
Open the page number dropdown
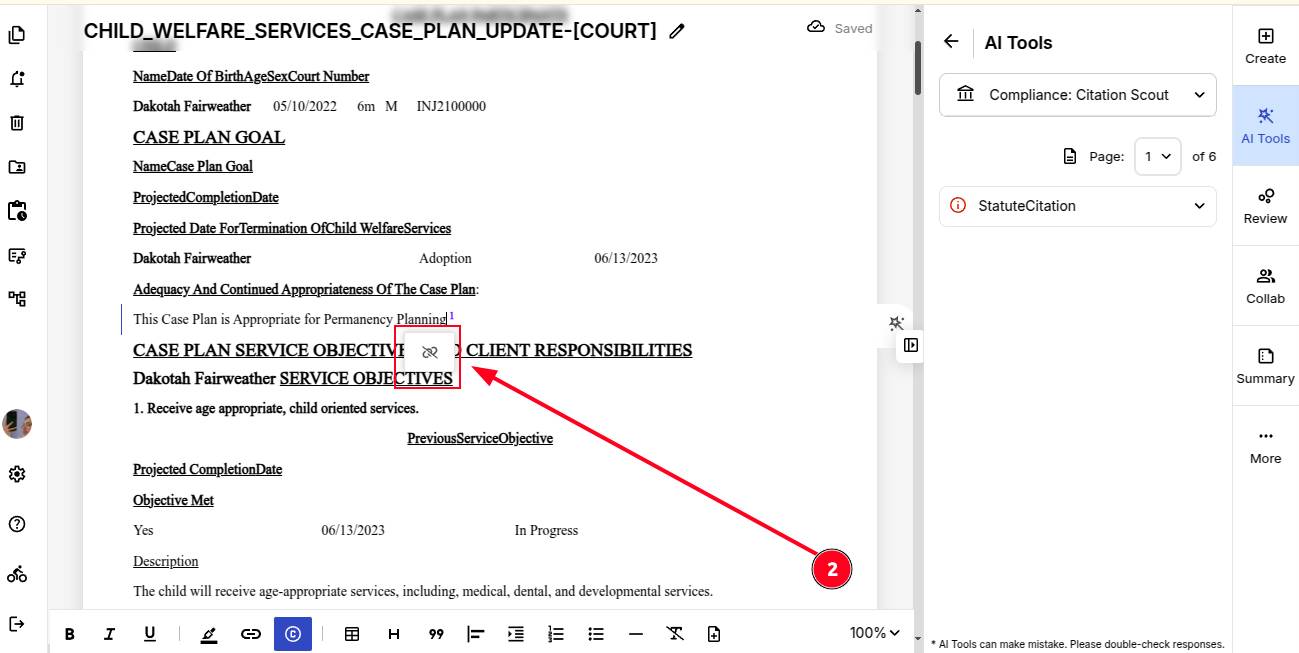[x=1158, y=157]
